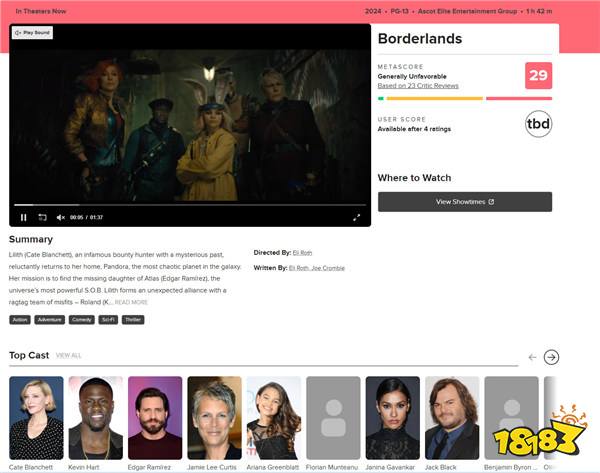The height and width of the screenshot is (473, 600).
Task: Seek along the video progress bar
Action: [x=190, y=205]
